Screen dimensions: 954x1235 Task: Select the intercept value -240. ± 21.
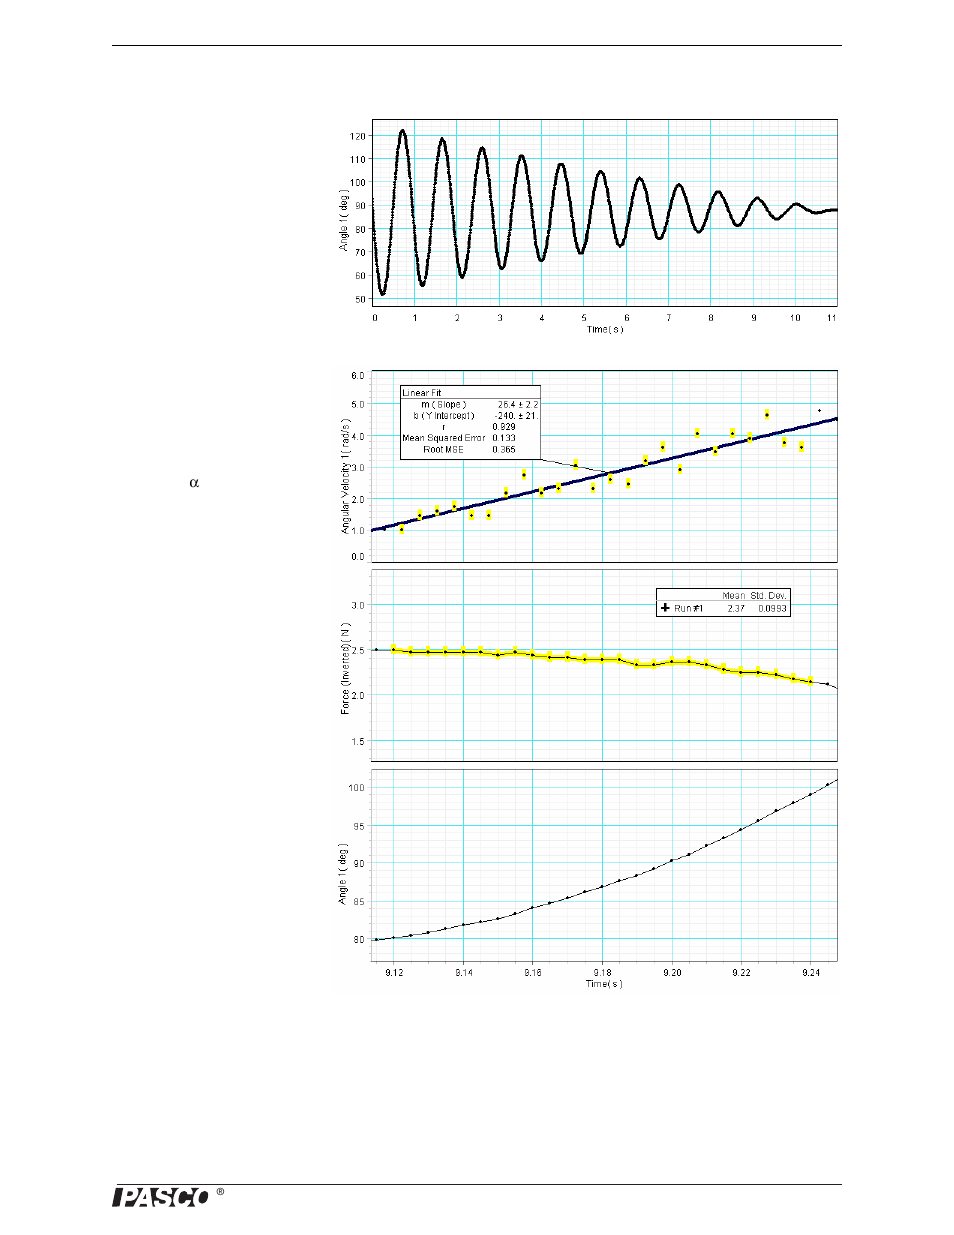[516, 415]
